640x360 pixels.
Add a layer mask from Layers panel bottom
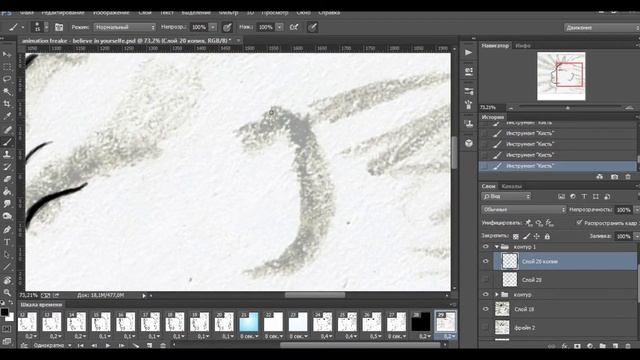tap(577, 346)
